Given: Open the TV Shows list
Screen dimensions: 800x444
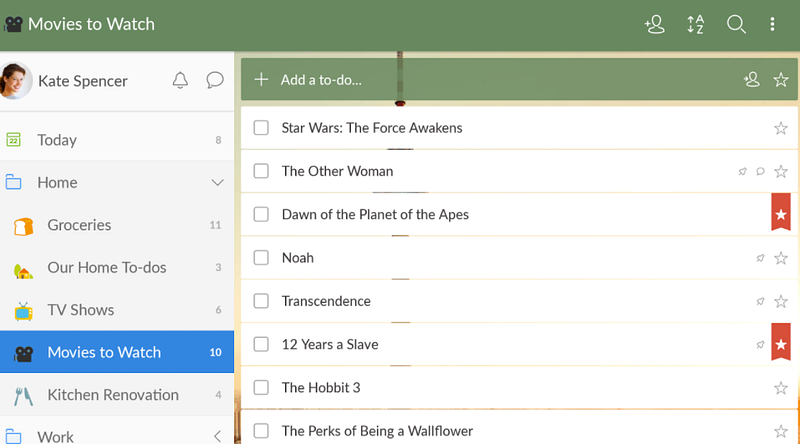Looking at the screenshot, I should click(117, 310).
